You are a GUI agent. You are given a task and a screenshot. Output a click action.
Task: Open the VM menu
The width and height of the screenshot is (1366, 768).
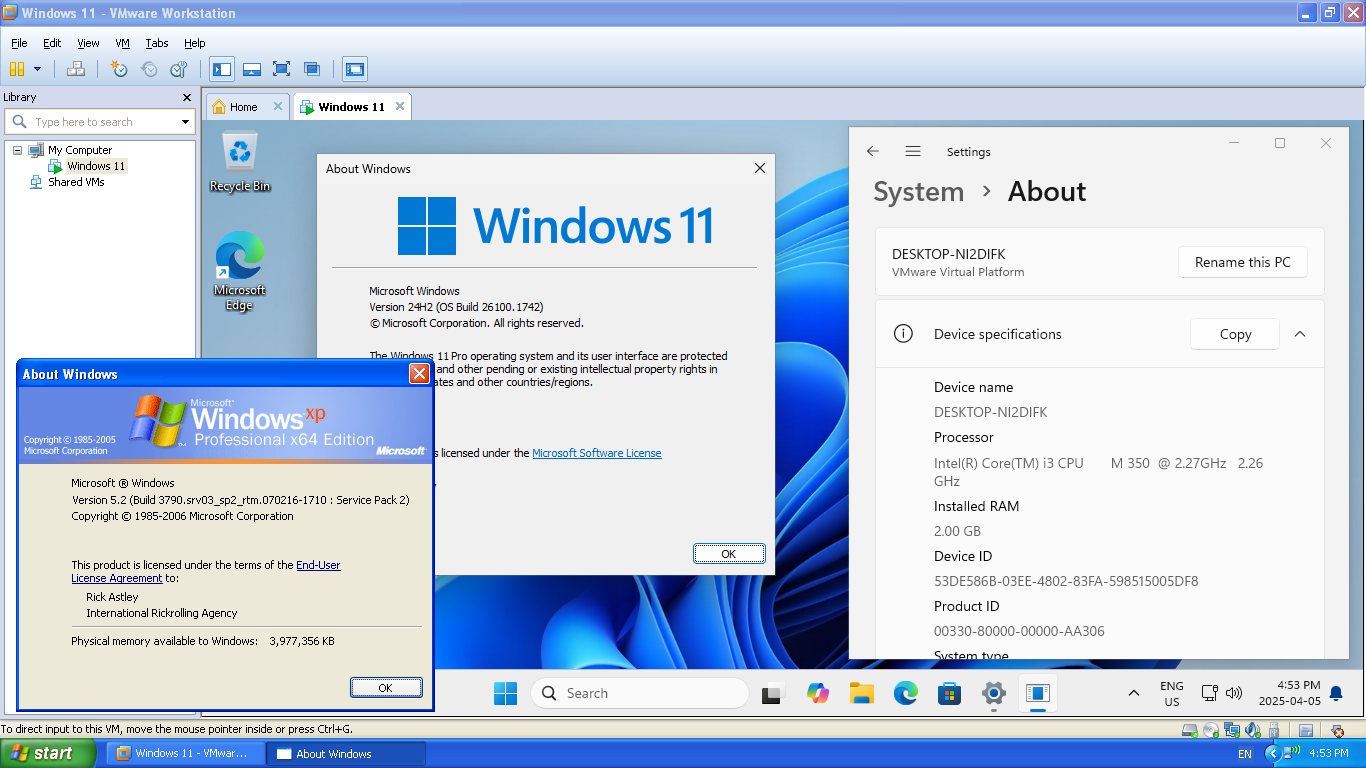(x=122, y=43)
